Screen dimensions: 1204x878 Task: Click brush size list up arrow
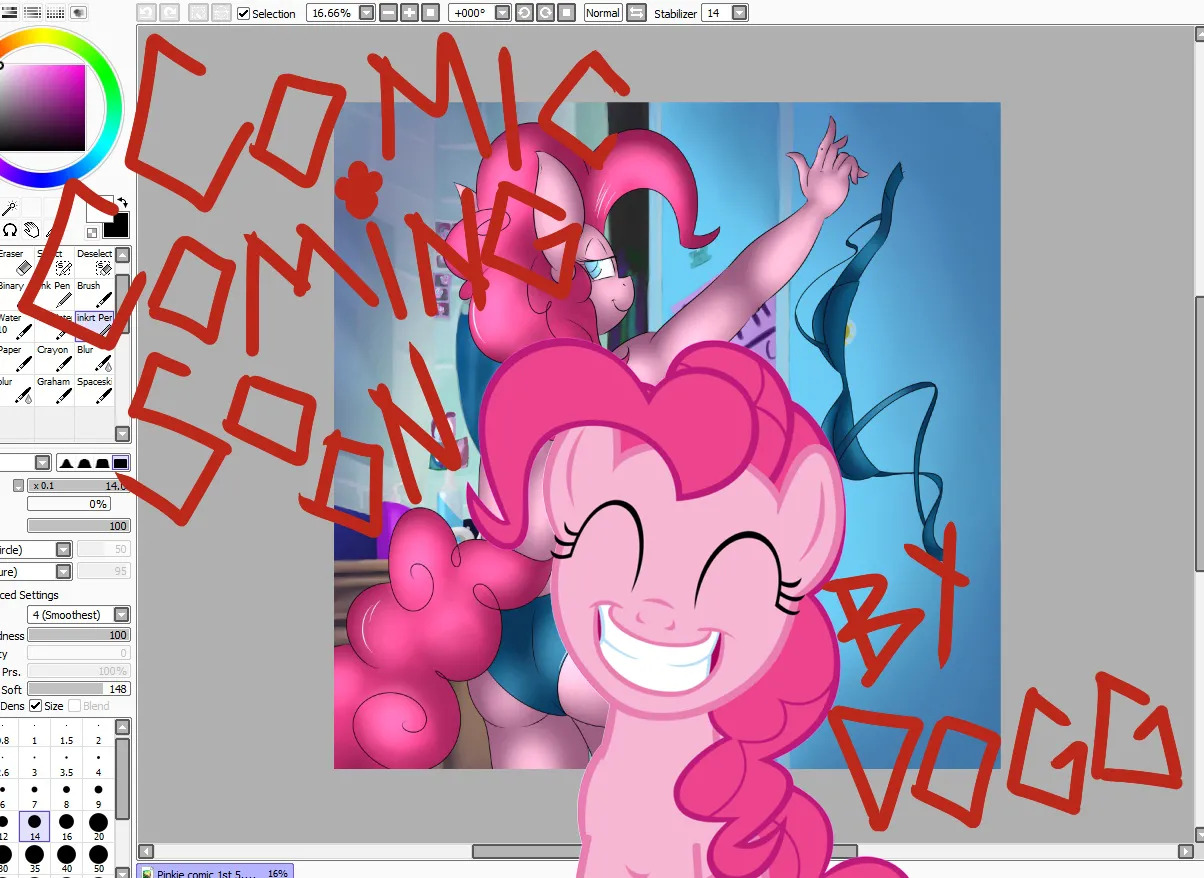coord(122,727)
